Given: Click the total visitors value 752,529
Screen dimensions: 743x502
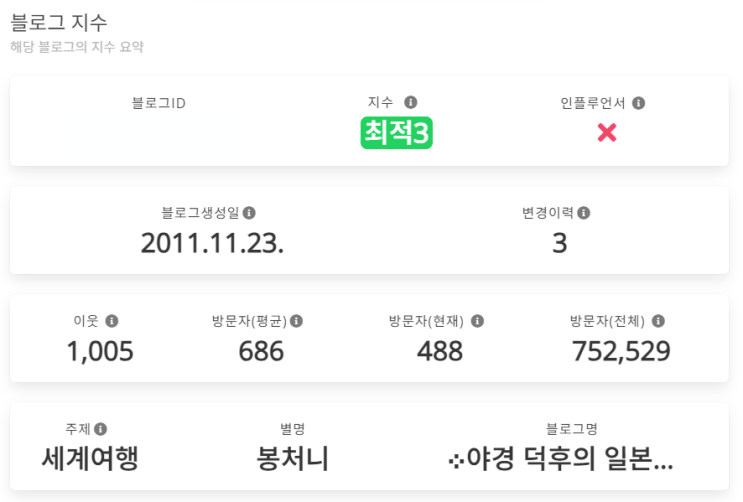Looking at the screenshot, I should (x=621, y=351).
